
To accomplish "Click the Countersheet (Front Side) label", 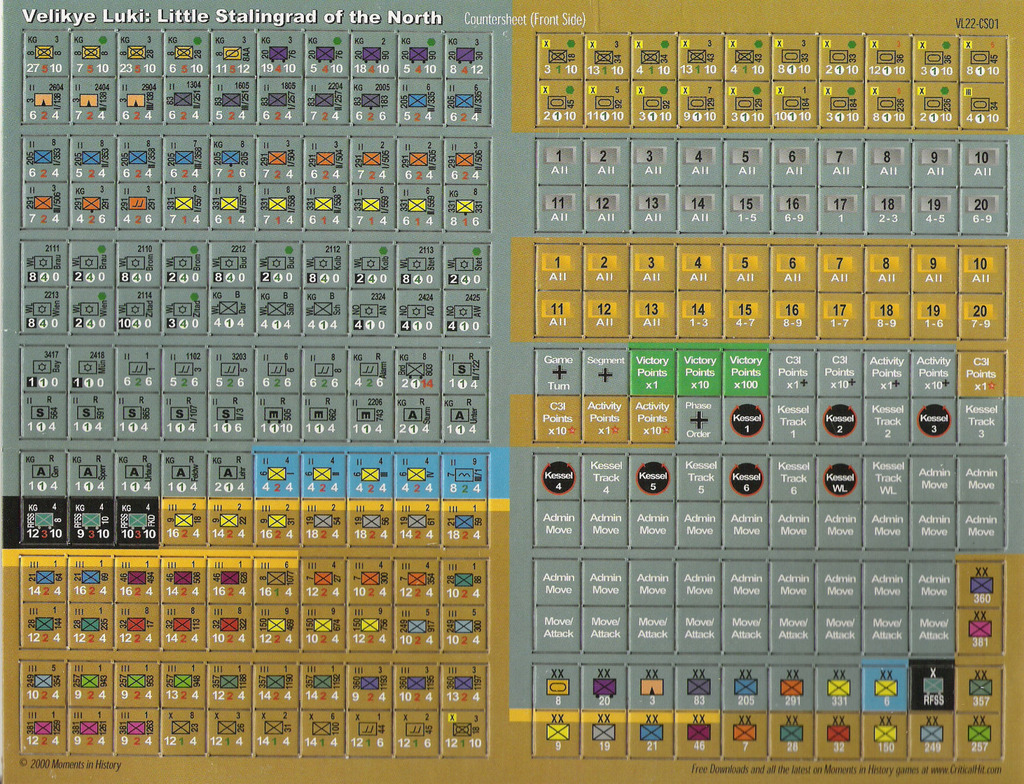I will [x=525, y=19].
